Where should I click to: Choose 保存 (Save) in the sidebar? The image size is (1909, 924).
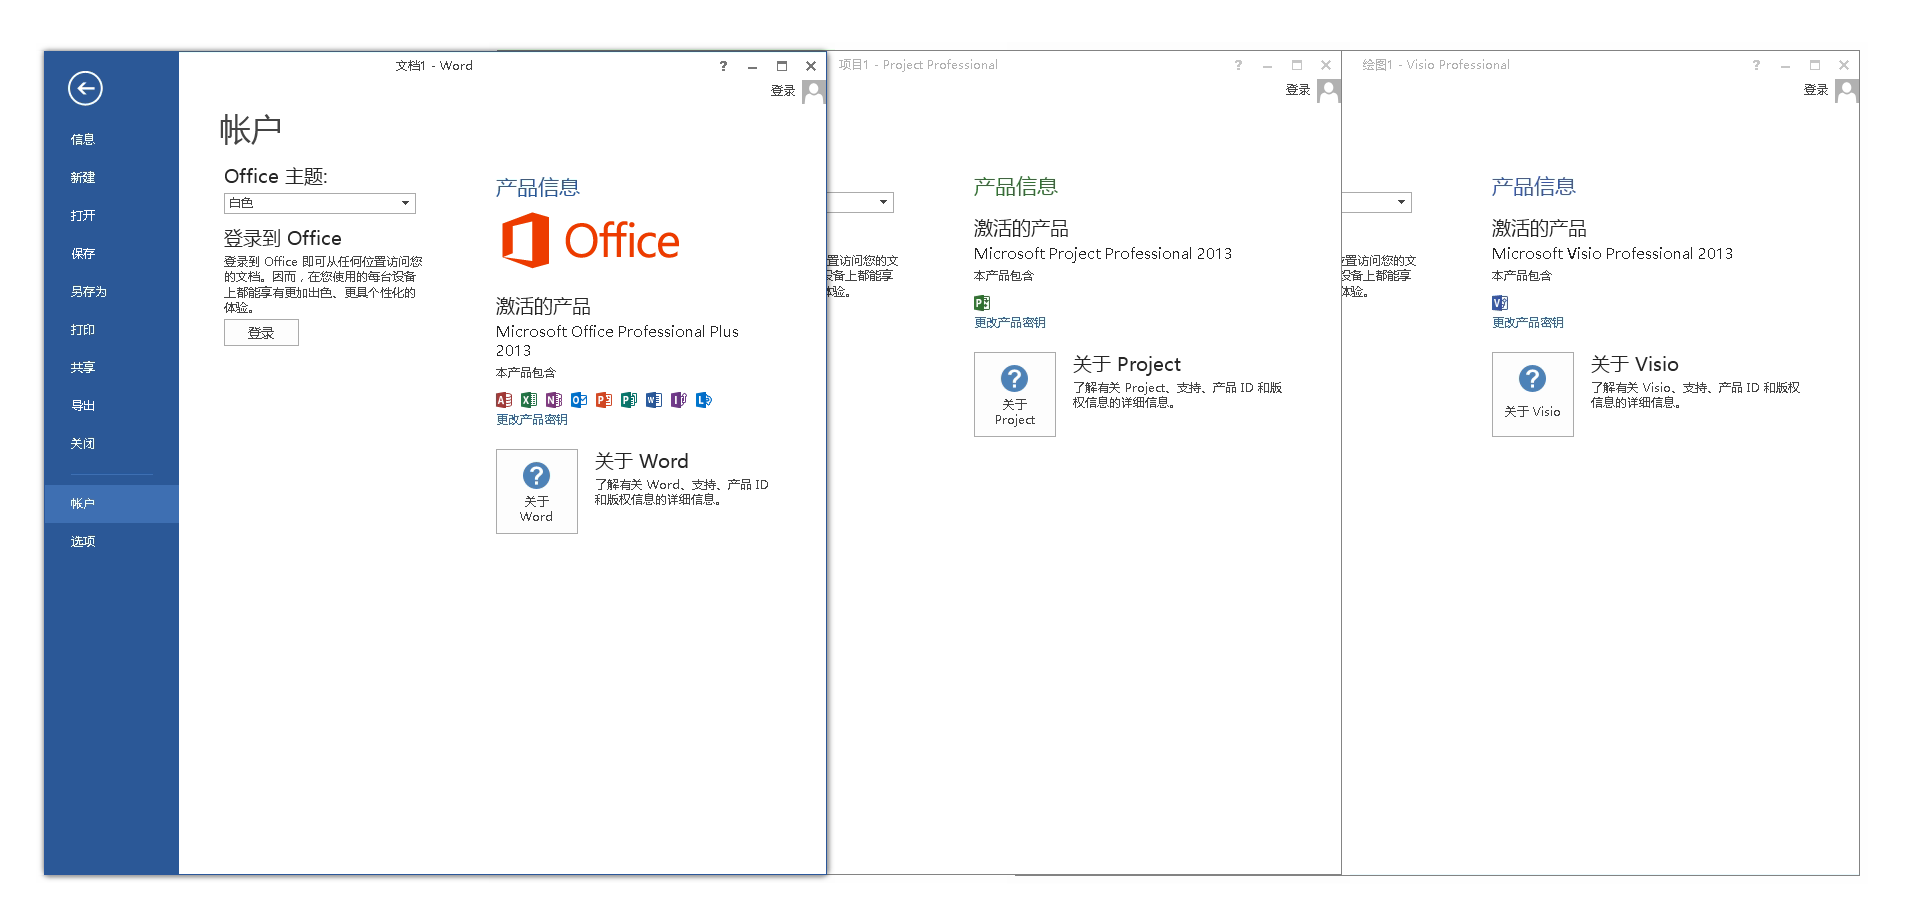pyautogui.click(x=111, y=253)
